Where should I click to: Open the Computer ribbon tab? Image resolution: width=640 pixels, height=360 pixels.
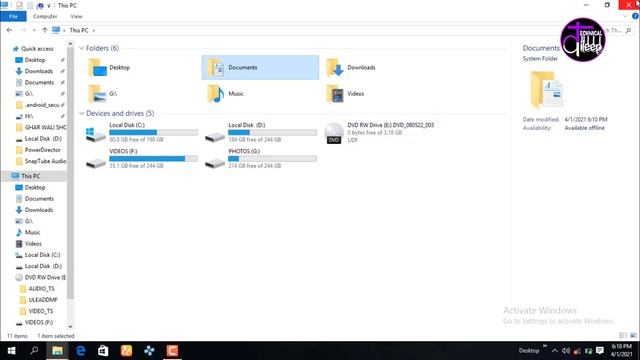(45, 16)
